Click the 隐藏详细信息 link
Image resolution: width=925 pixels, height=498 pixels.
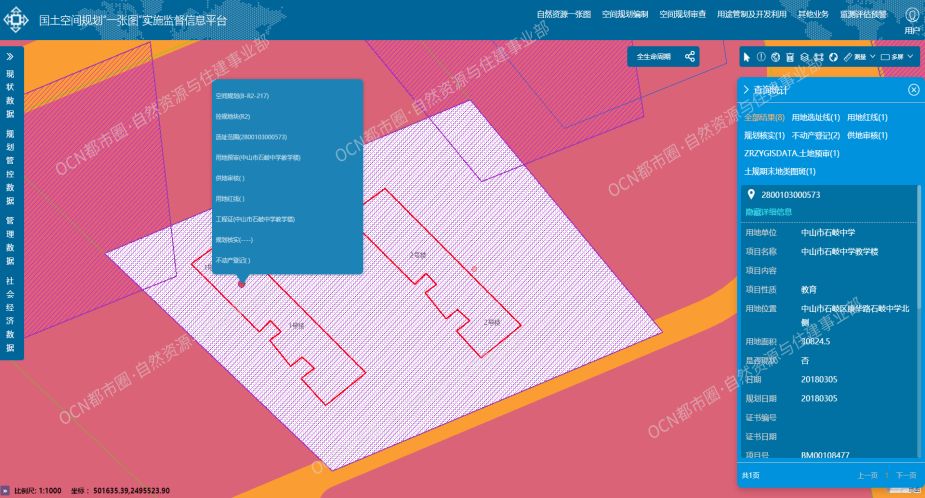769,212
